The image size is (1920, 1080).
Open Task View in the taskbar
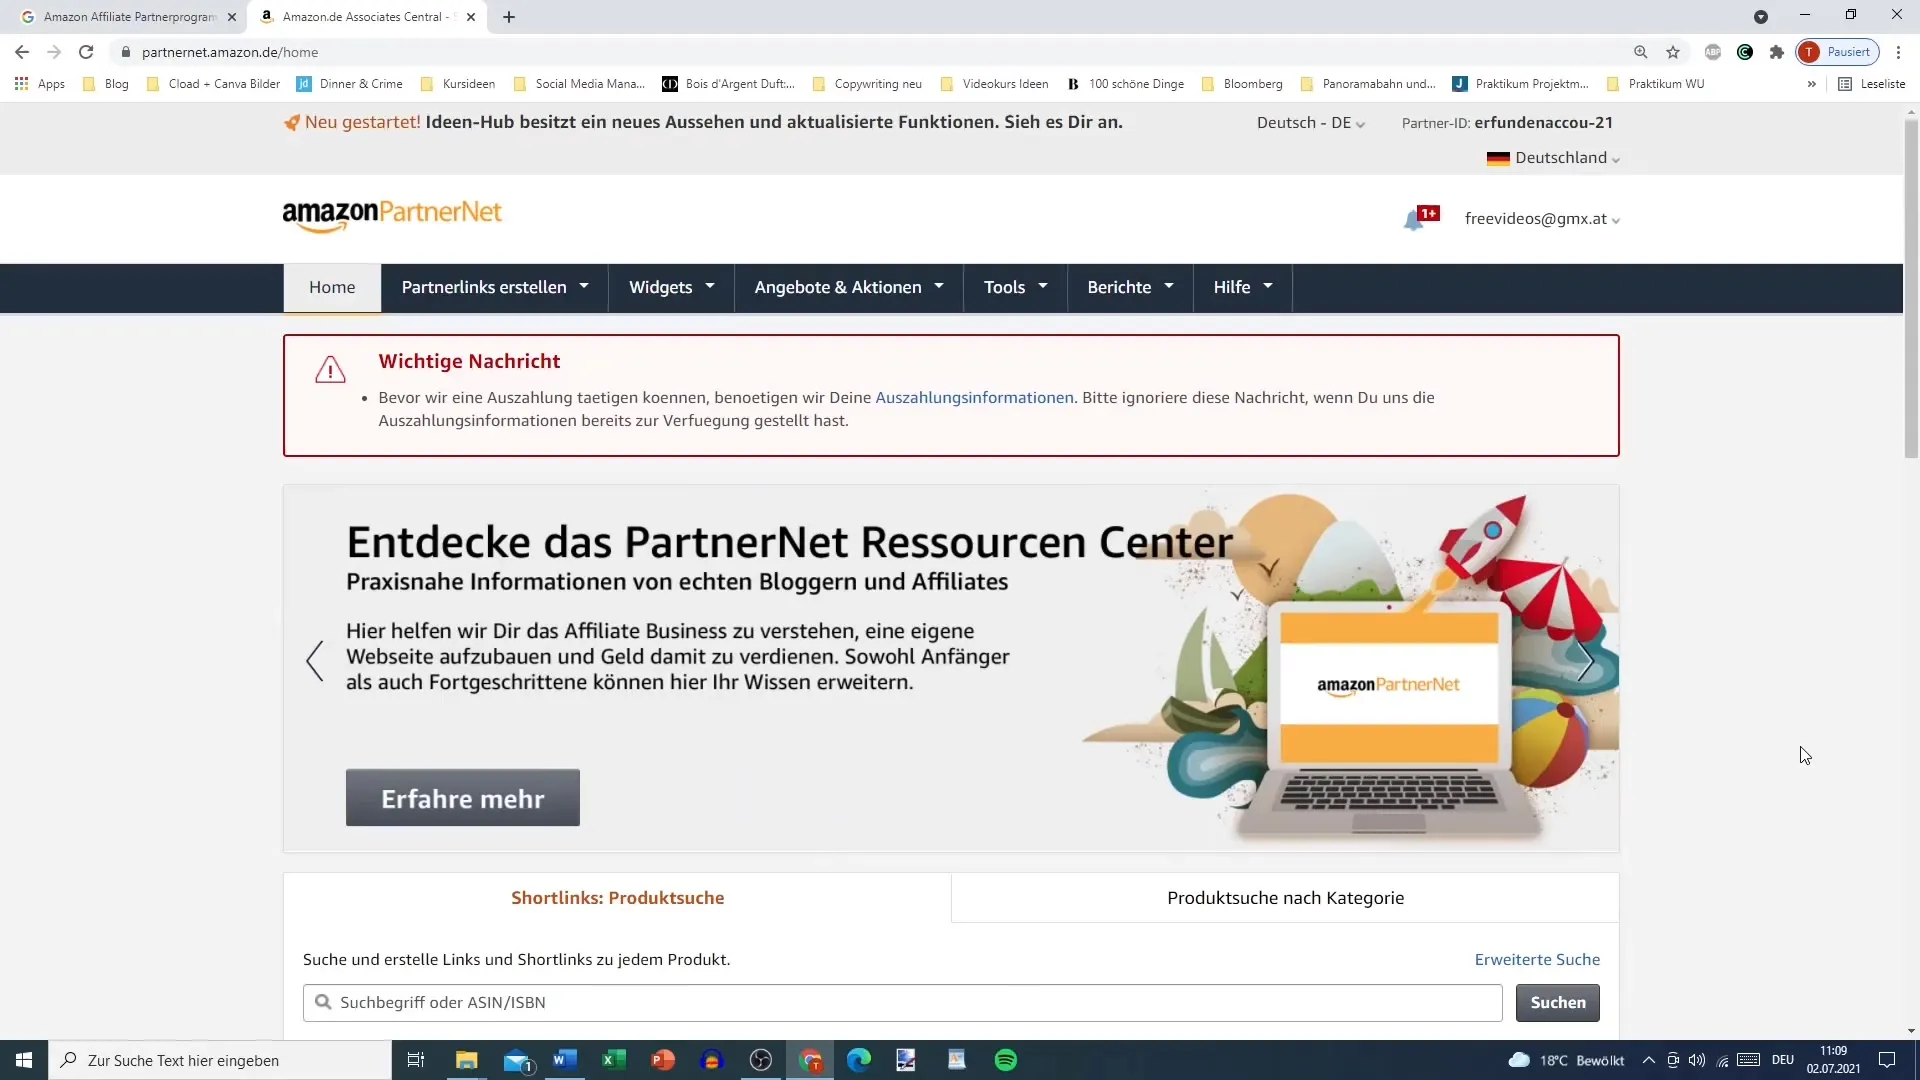[416, 1060]
